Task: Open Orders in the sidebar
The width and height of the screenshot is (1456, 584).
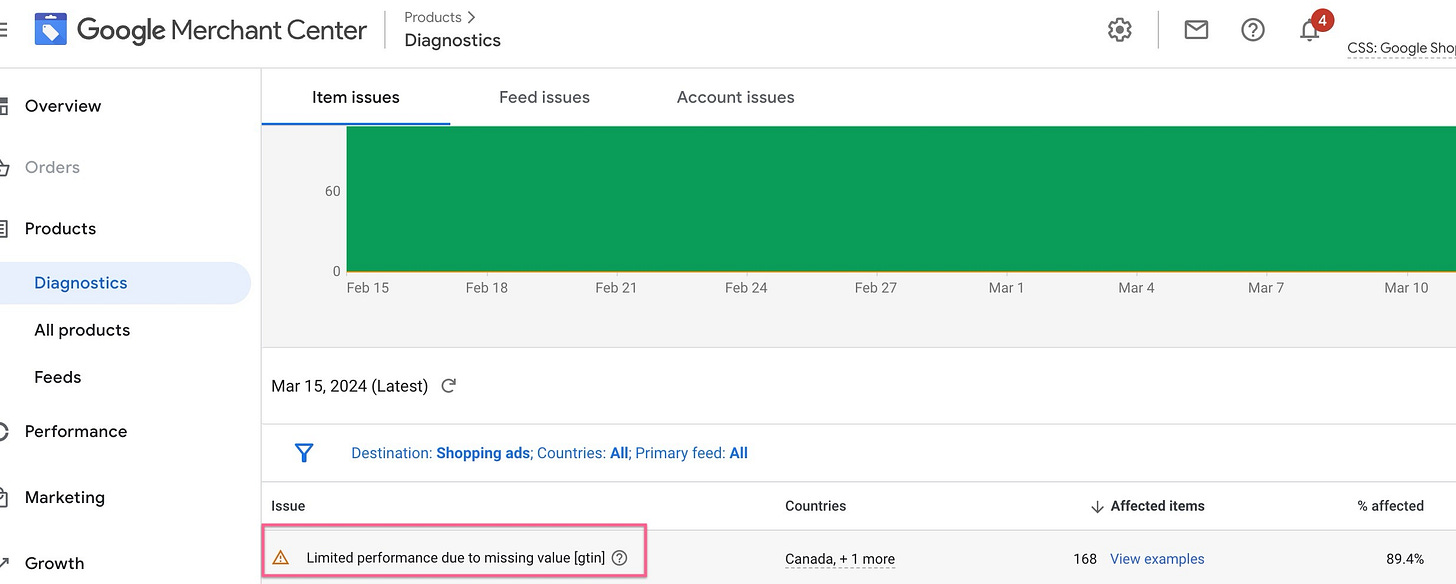Action: coord(52,167)
